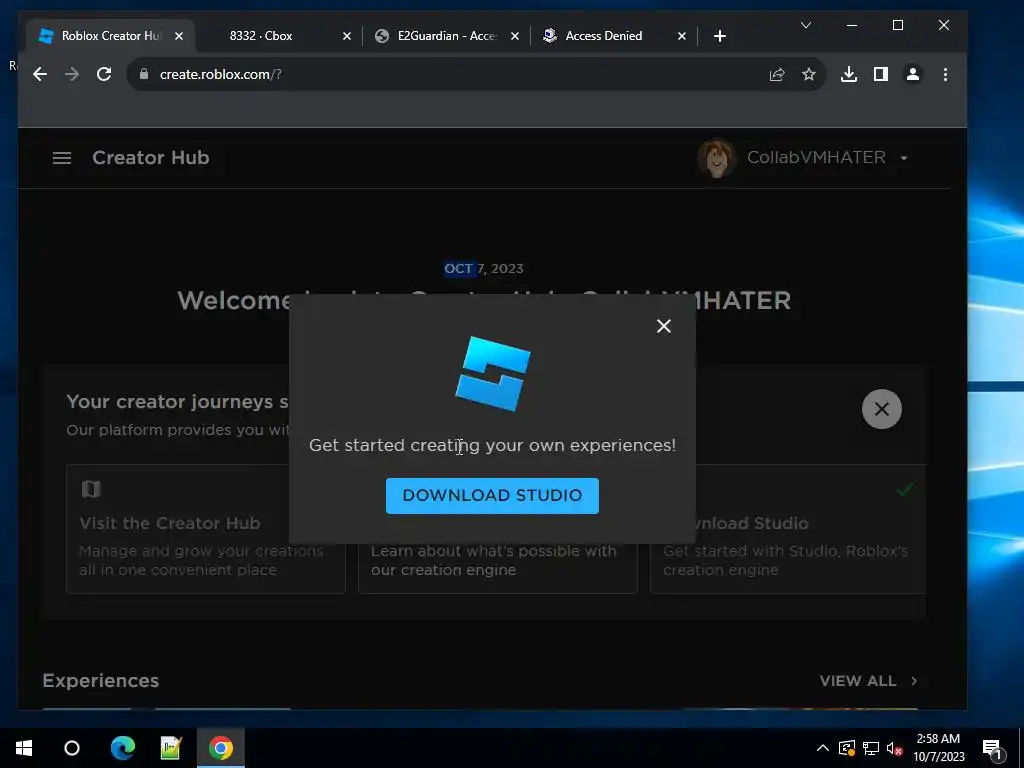Open the taskbar clock and date
This screenshot has height=768, width=1024.
[938, 748]
